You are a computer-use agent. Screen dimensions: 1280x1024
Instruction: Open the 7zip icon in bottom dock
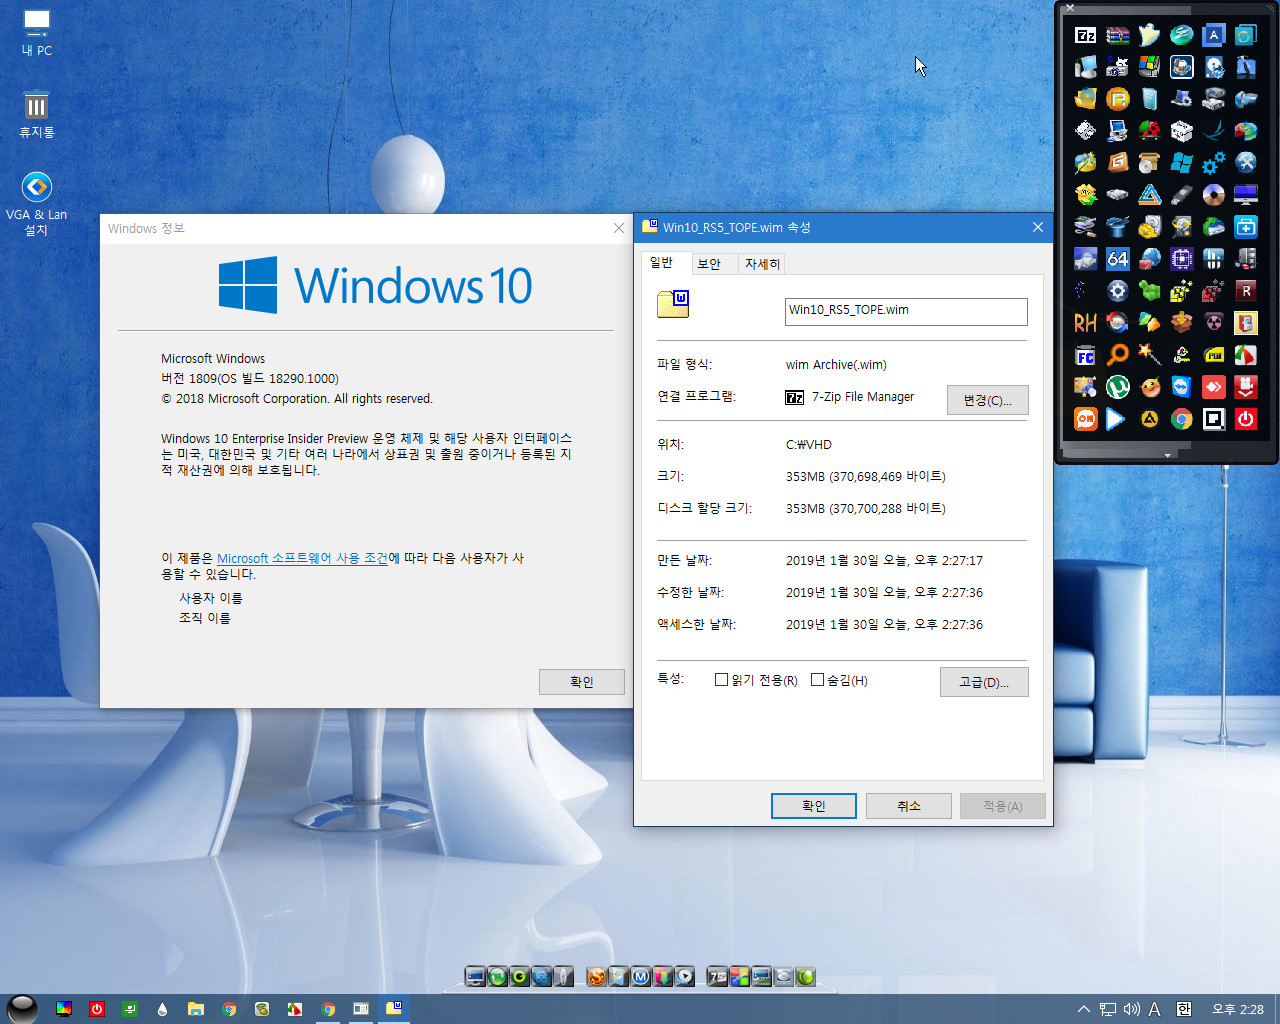[x=717, y=977]
